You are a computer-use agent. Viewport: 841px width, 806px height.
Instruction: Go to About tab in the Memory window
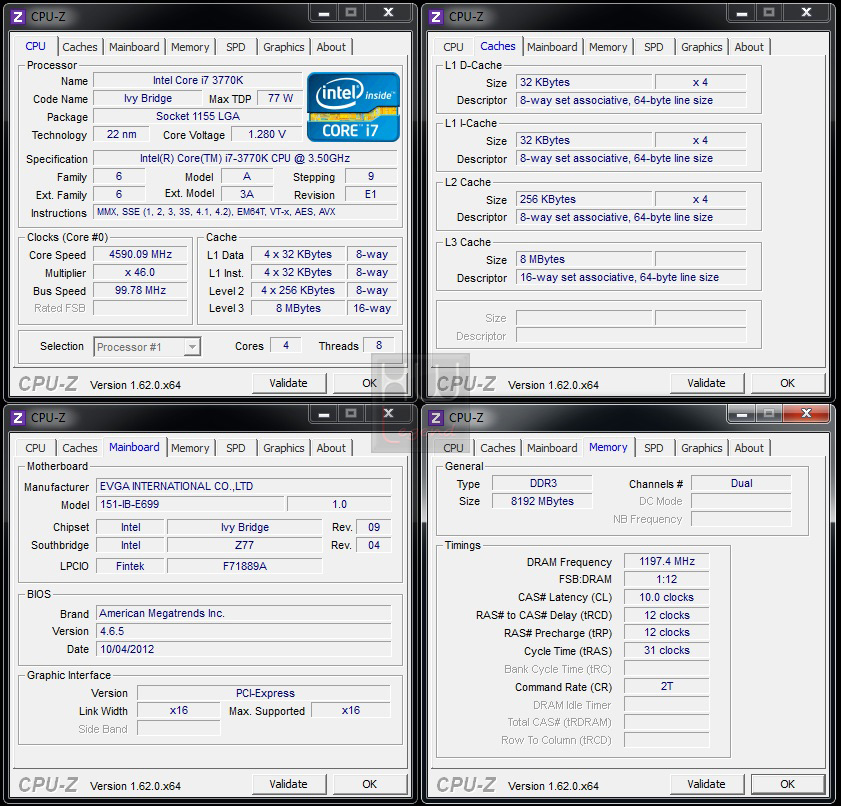[749, 448]
